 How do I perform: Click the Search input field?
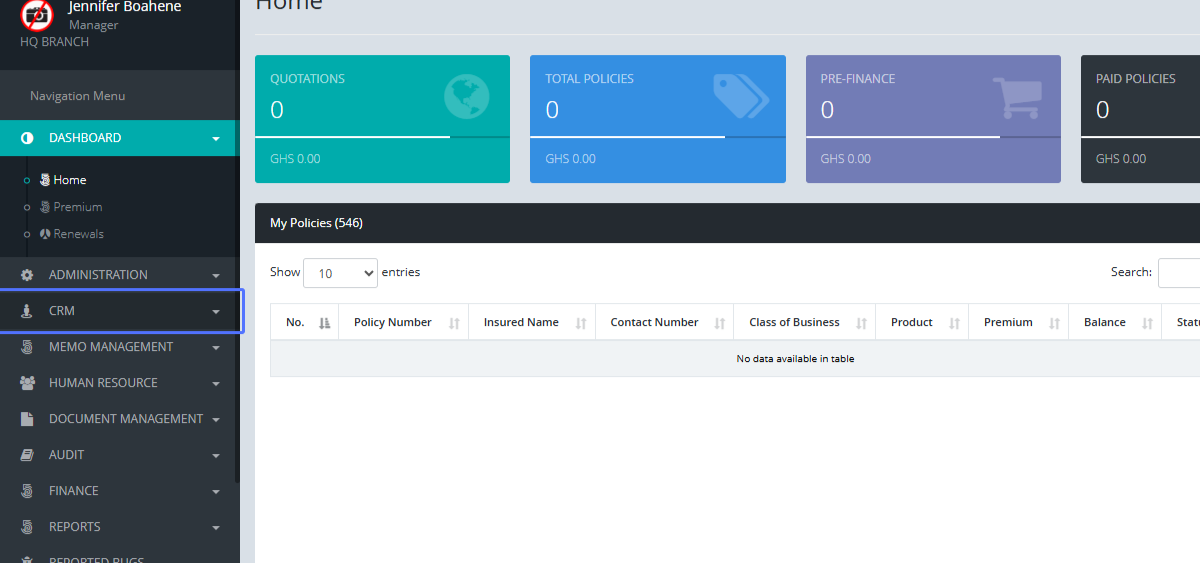tap(1178, 272)
